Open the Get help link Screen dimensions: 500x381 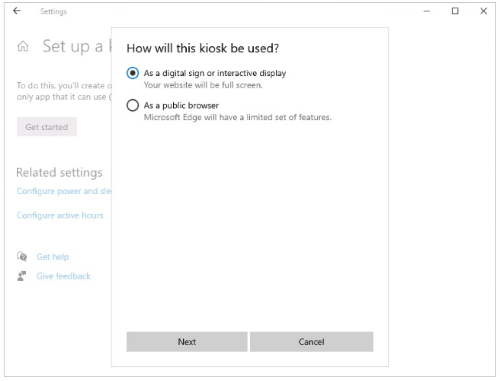point(53,257)
